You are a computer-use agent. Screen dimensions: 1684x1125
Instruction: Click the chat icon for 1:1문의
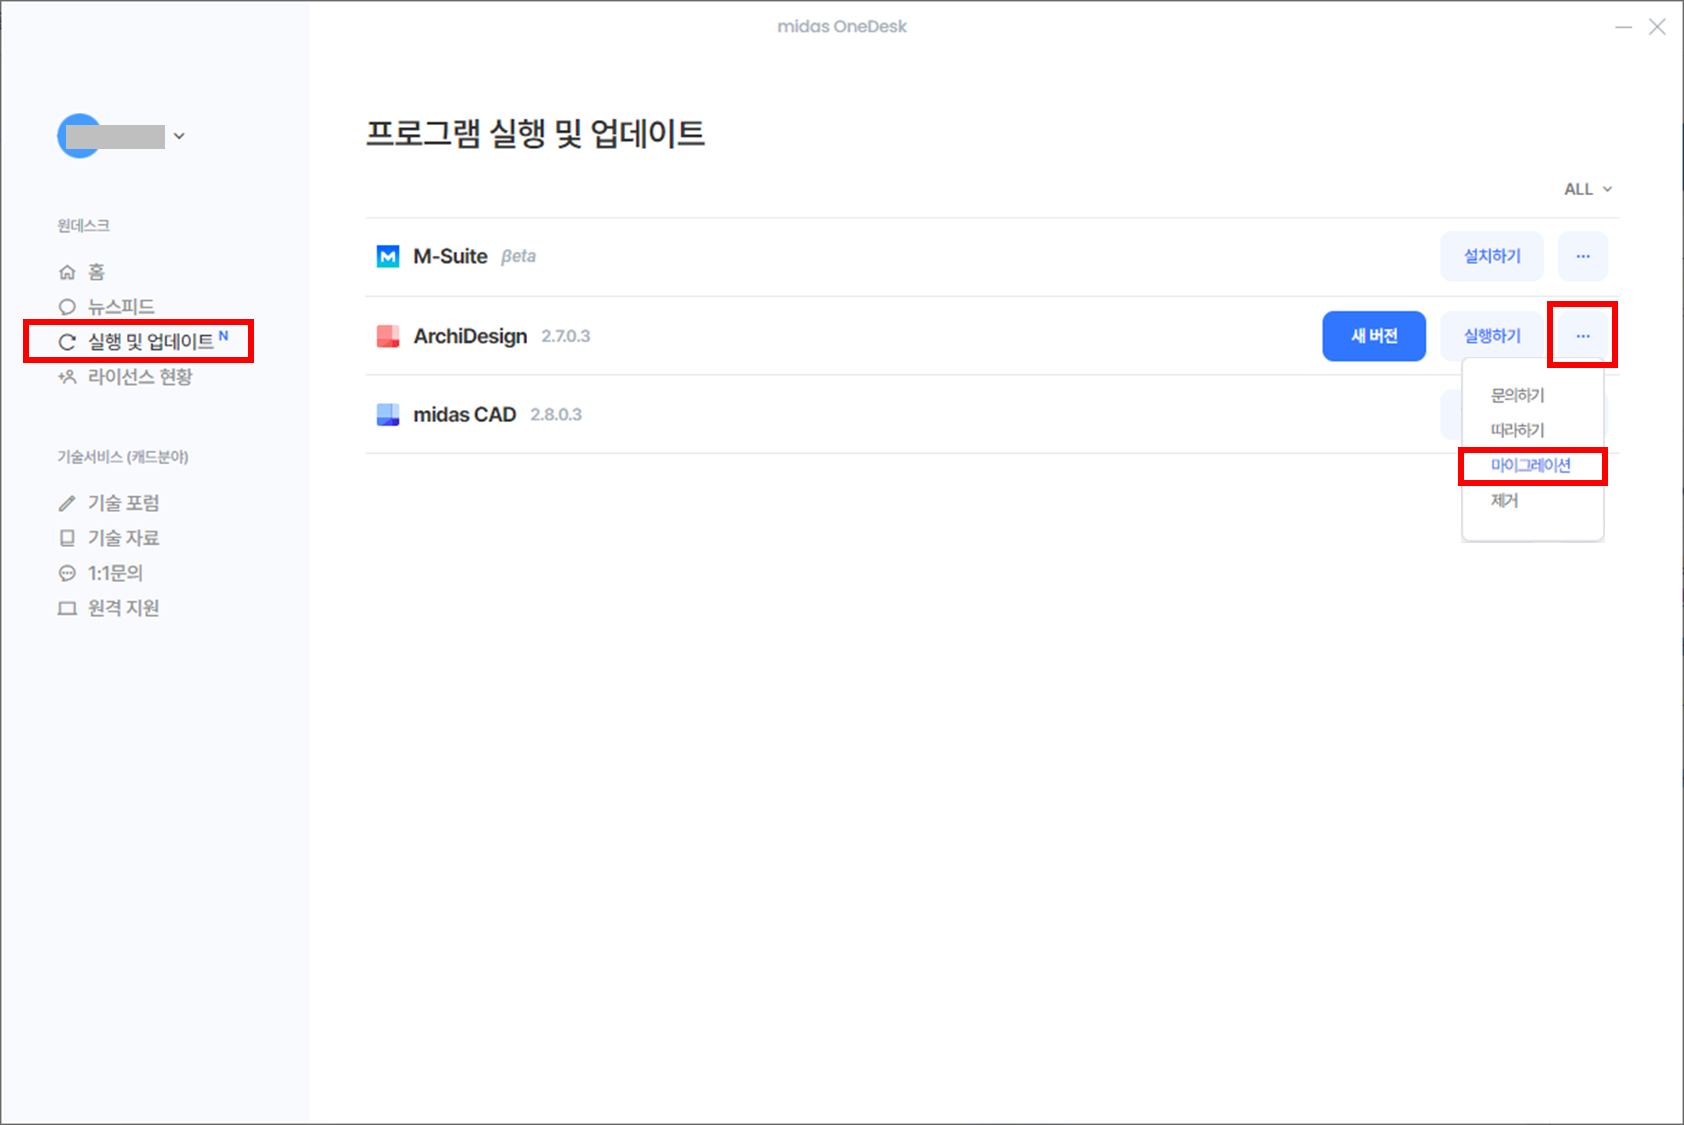click(67, 573)
